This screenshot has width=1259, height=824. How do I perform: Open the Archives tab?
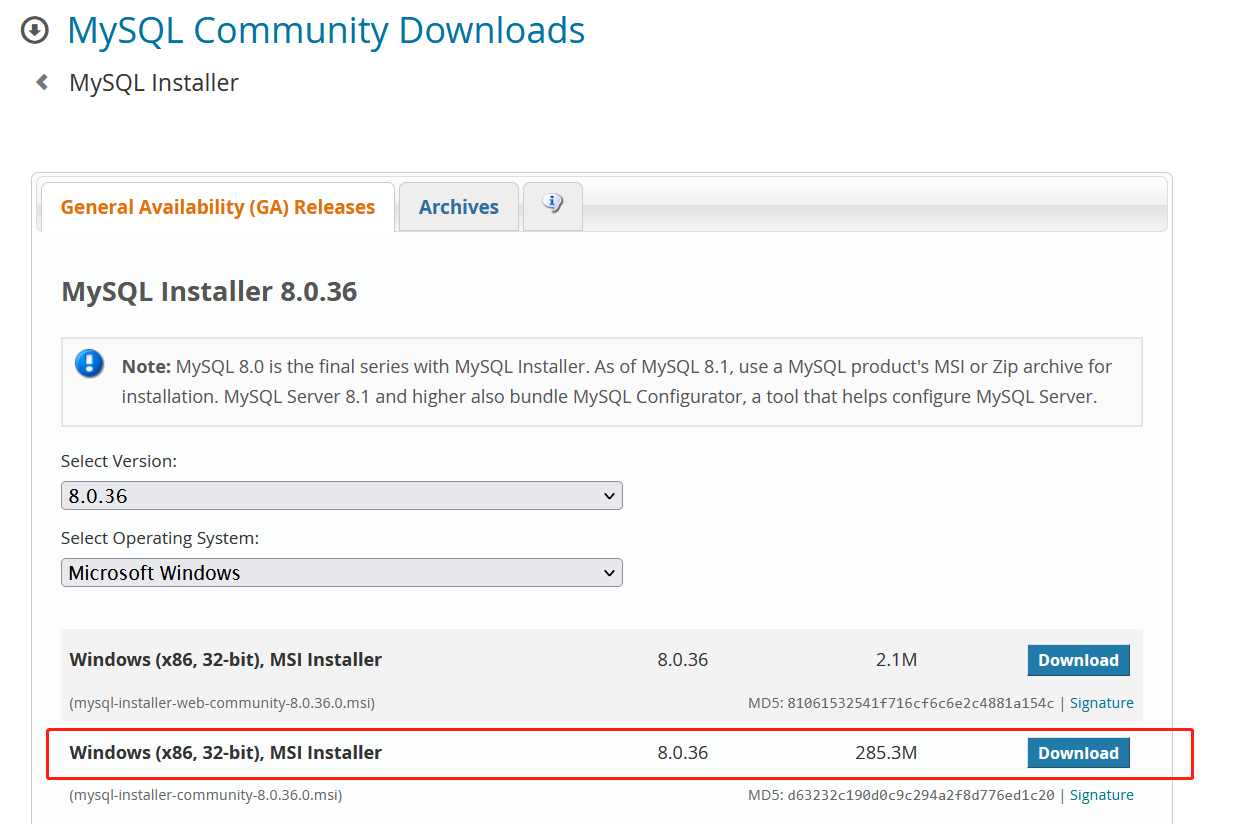(x=459, y=207)
